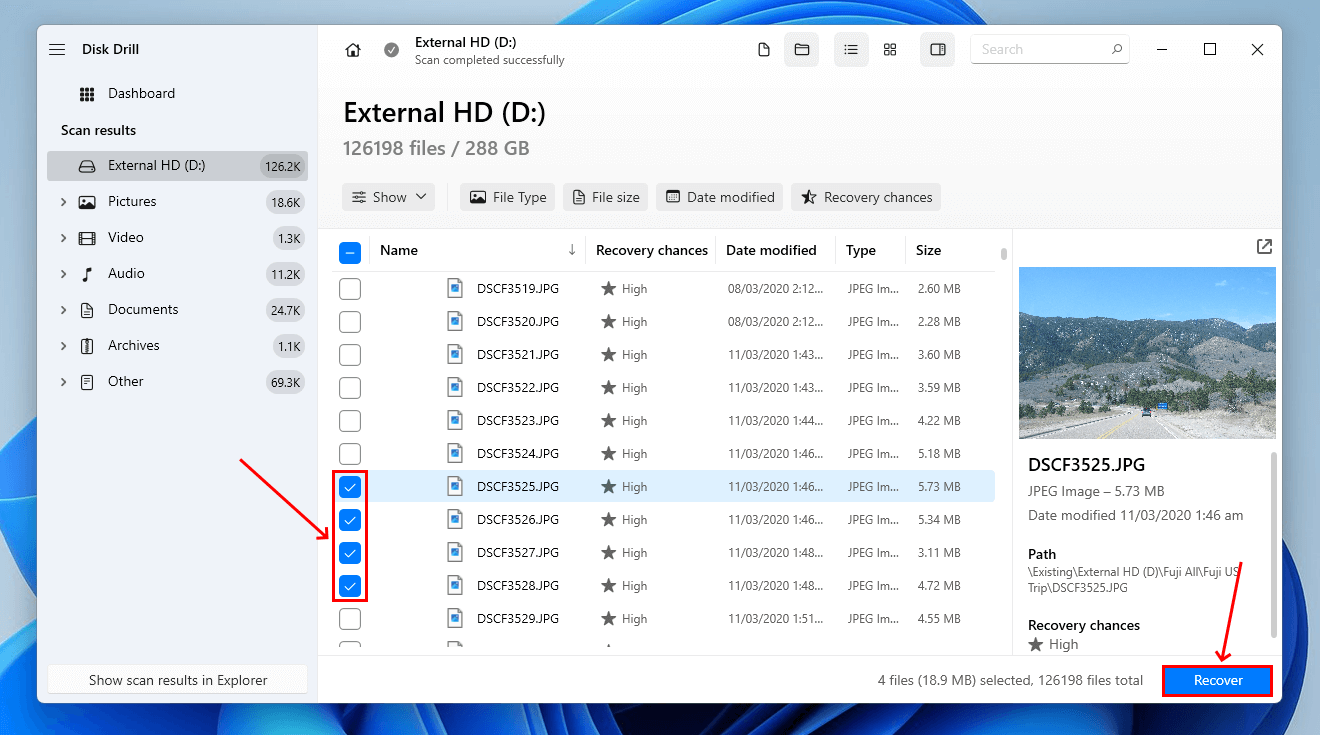This screenshot has height=735, width=1320.
Task: Uncheck the DSCF3525.JPG checkbox
Action: click(x=350, y=487)
